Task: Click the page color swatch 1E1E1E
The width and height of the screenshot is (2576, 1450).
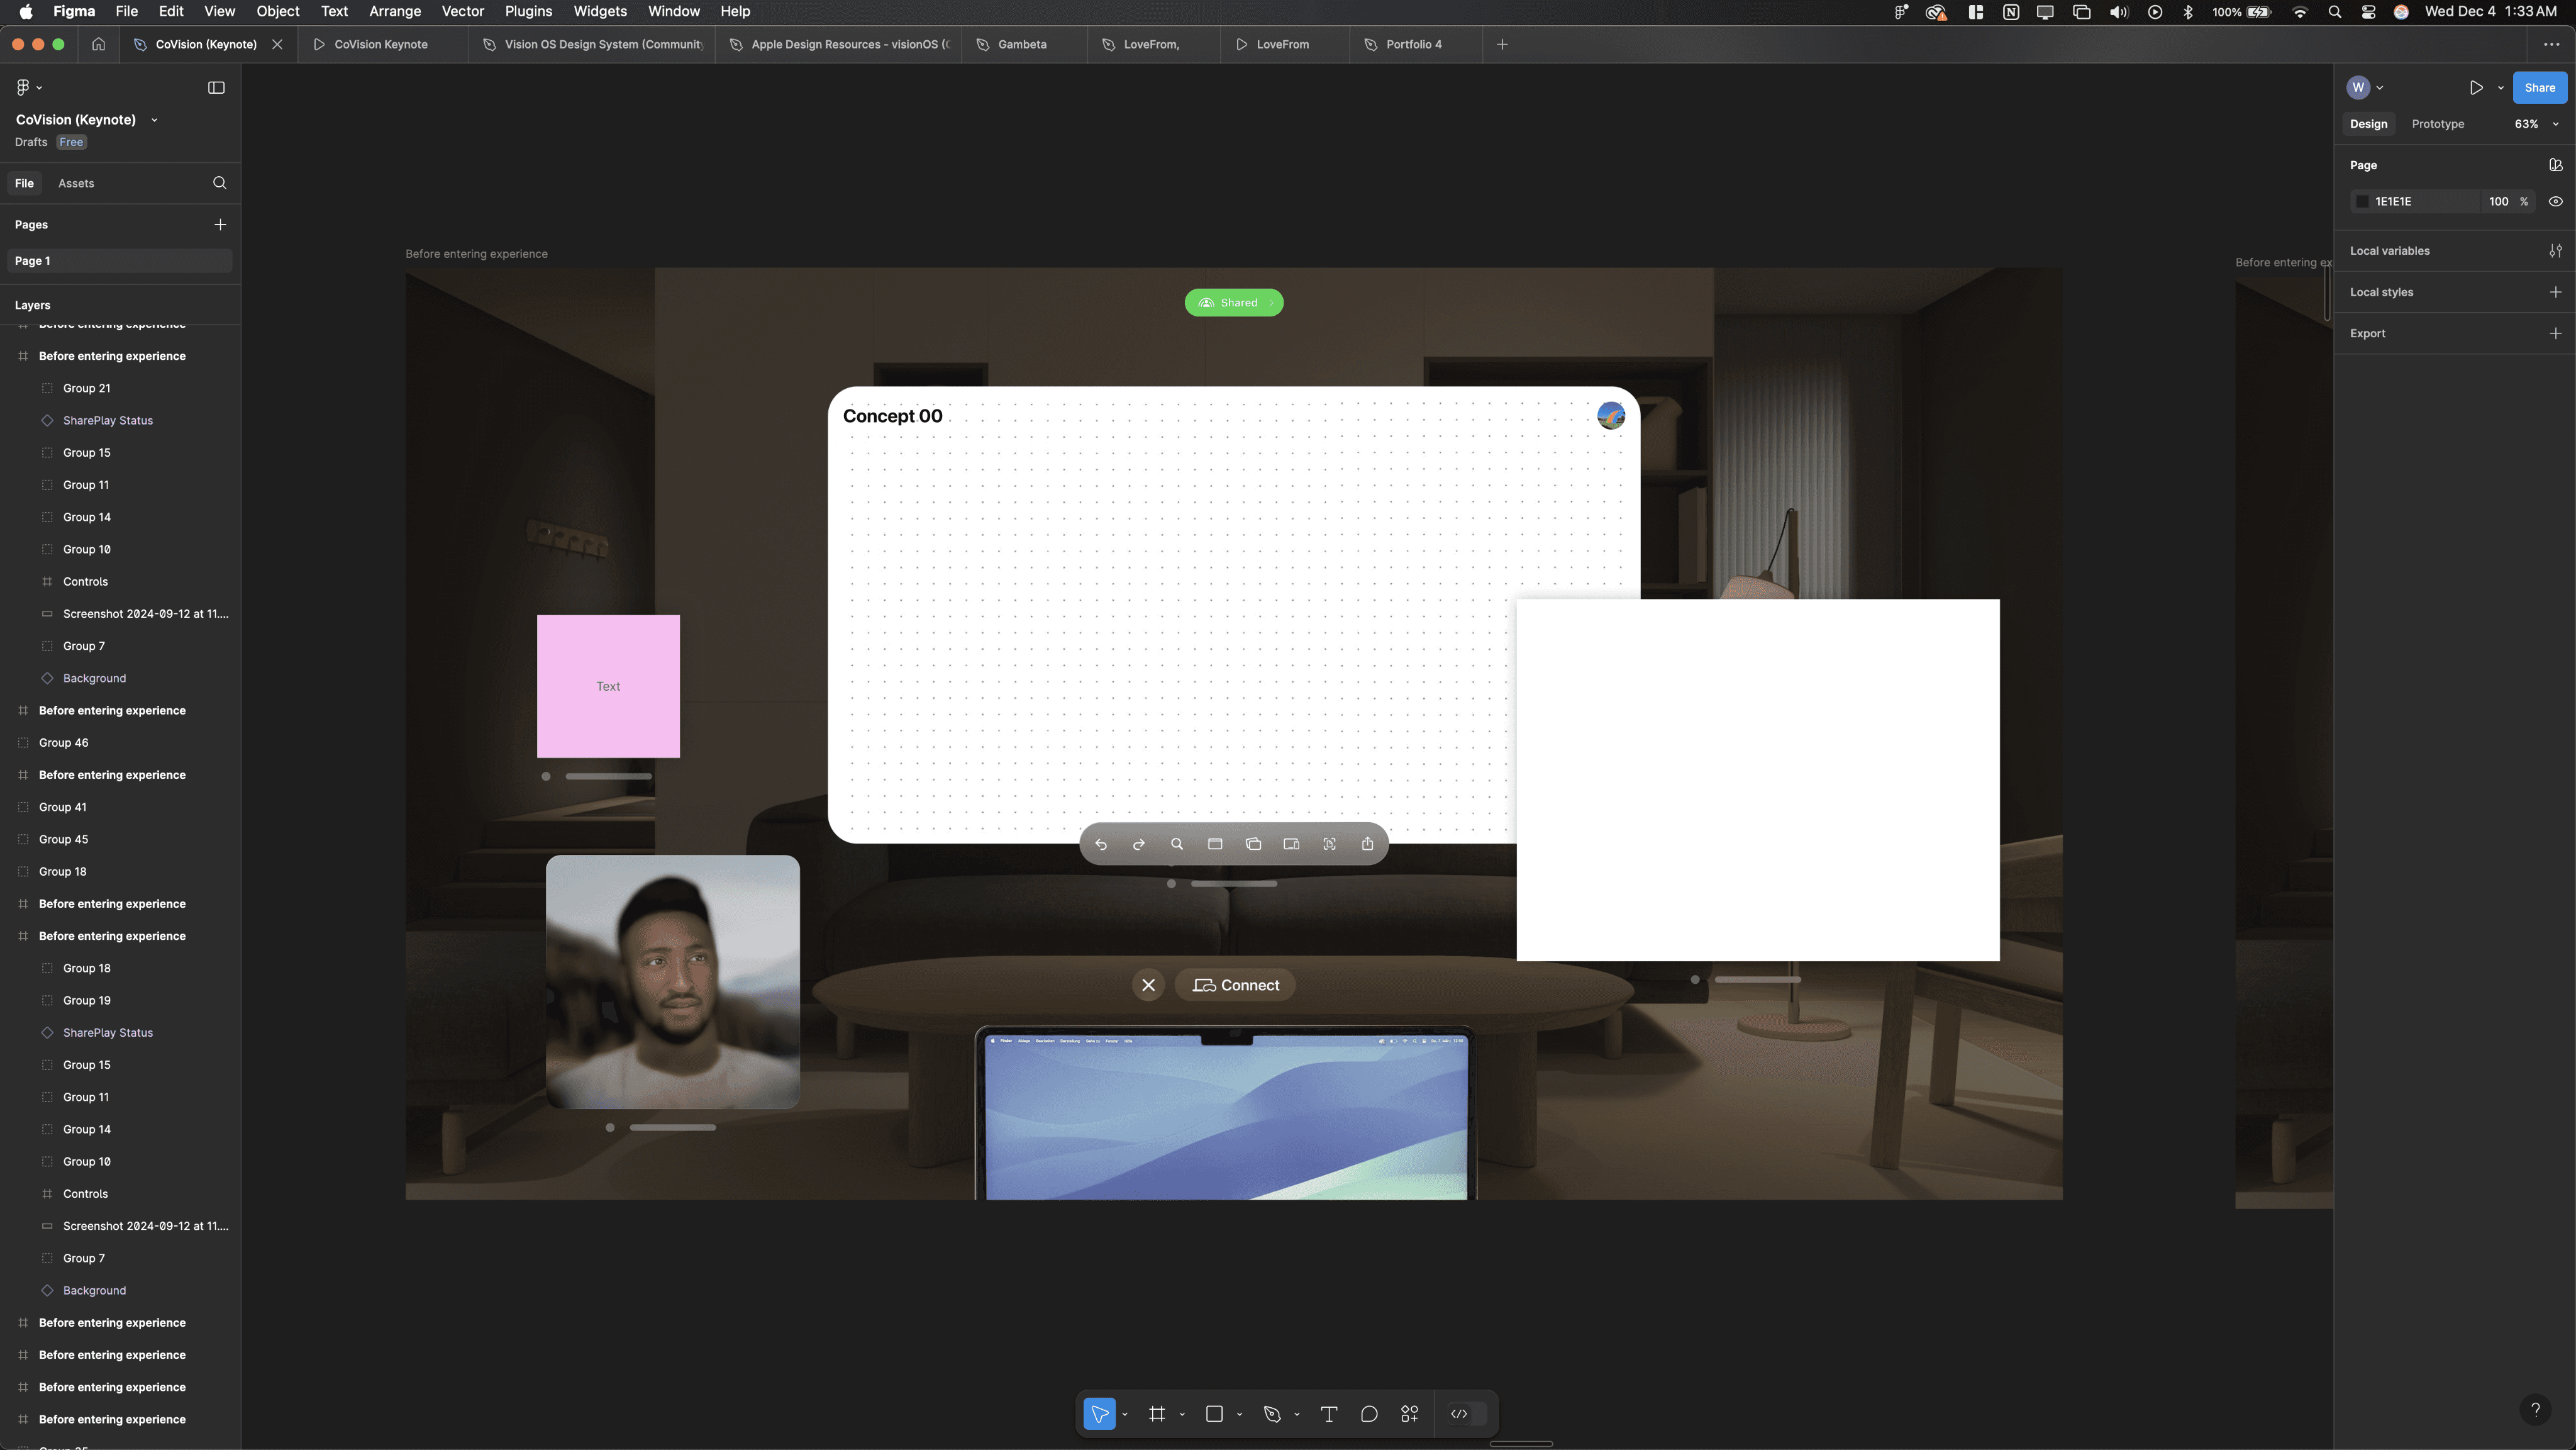Action: coord(2363,201)
